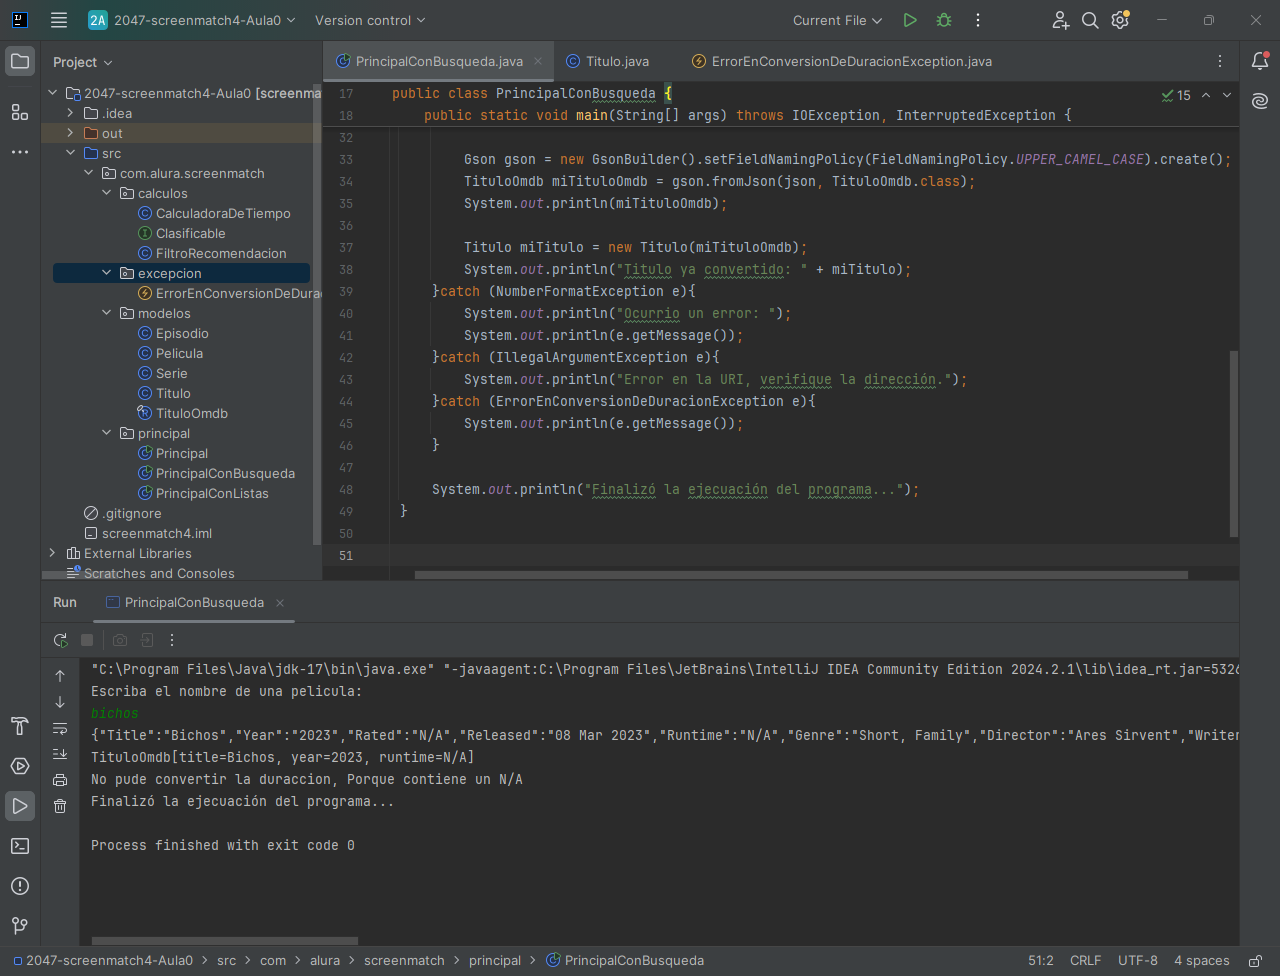Click the 15 inspections widget

tap(1176, 95)
